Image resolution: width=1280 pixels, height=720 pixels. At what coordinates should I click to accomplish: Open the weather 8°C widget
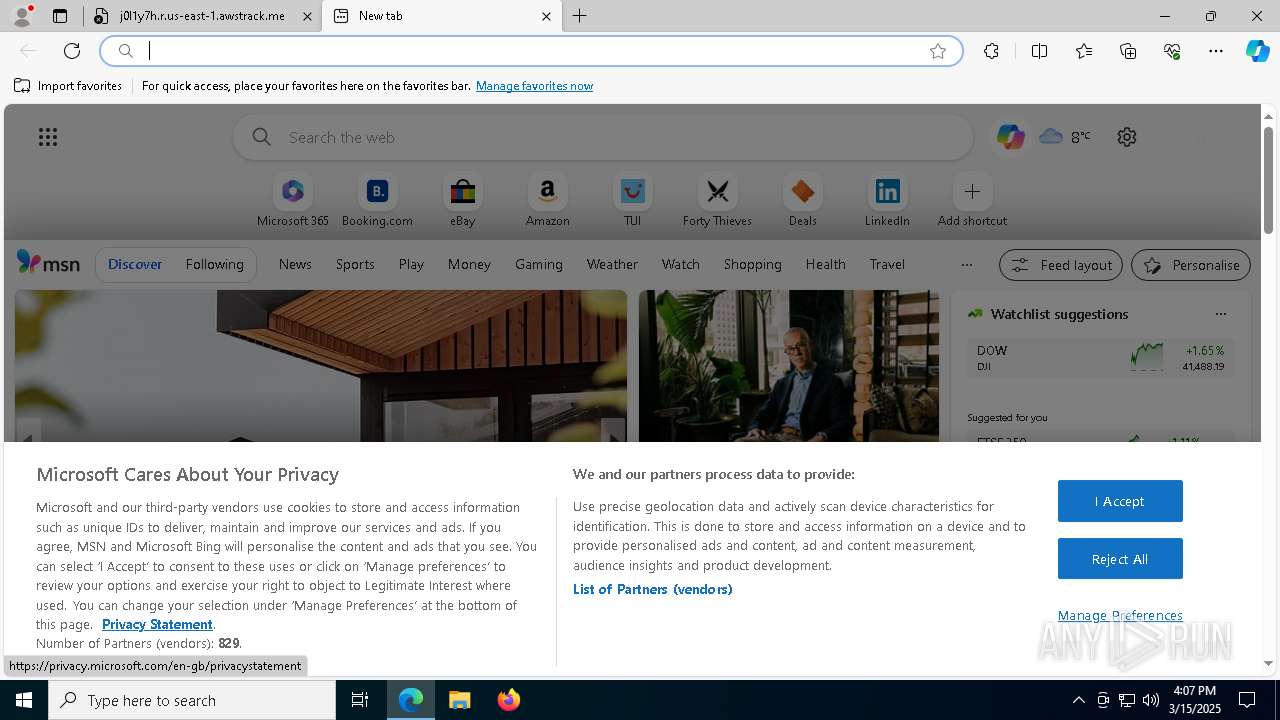1065,137
